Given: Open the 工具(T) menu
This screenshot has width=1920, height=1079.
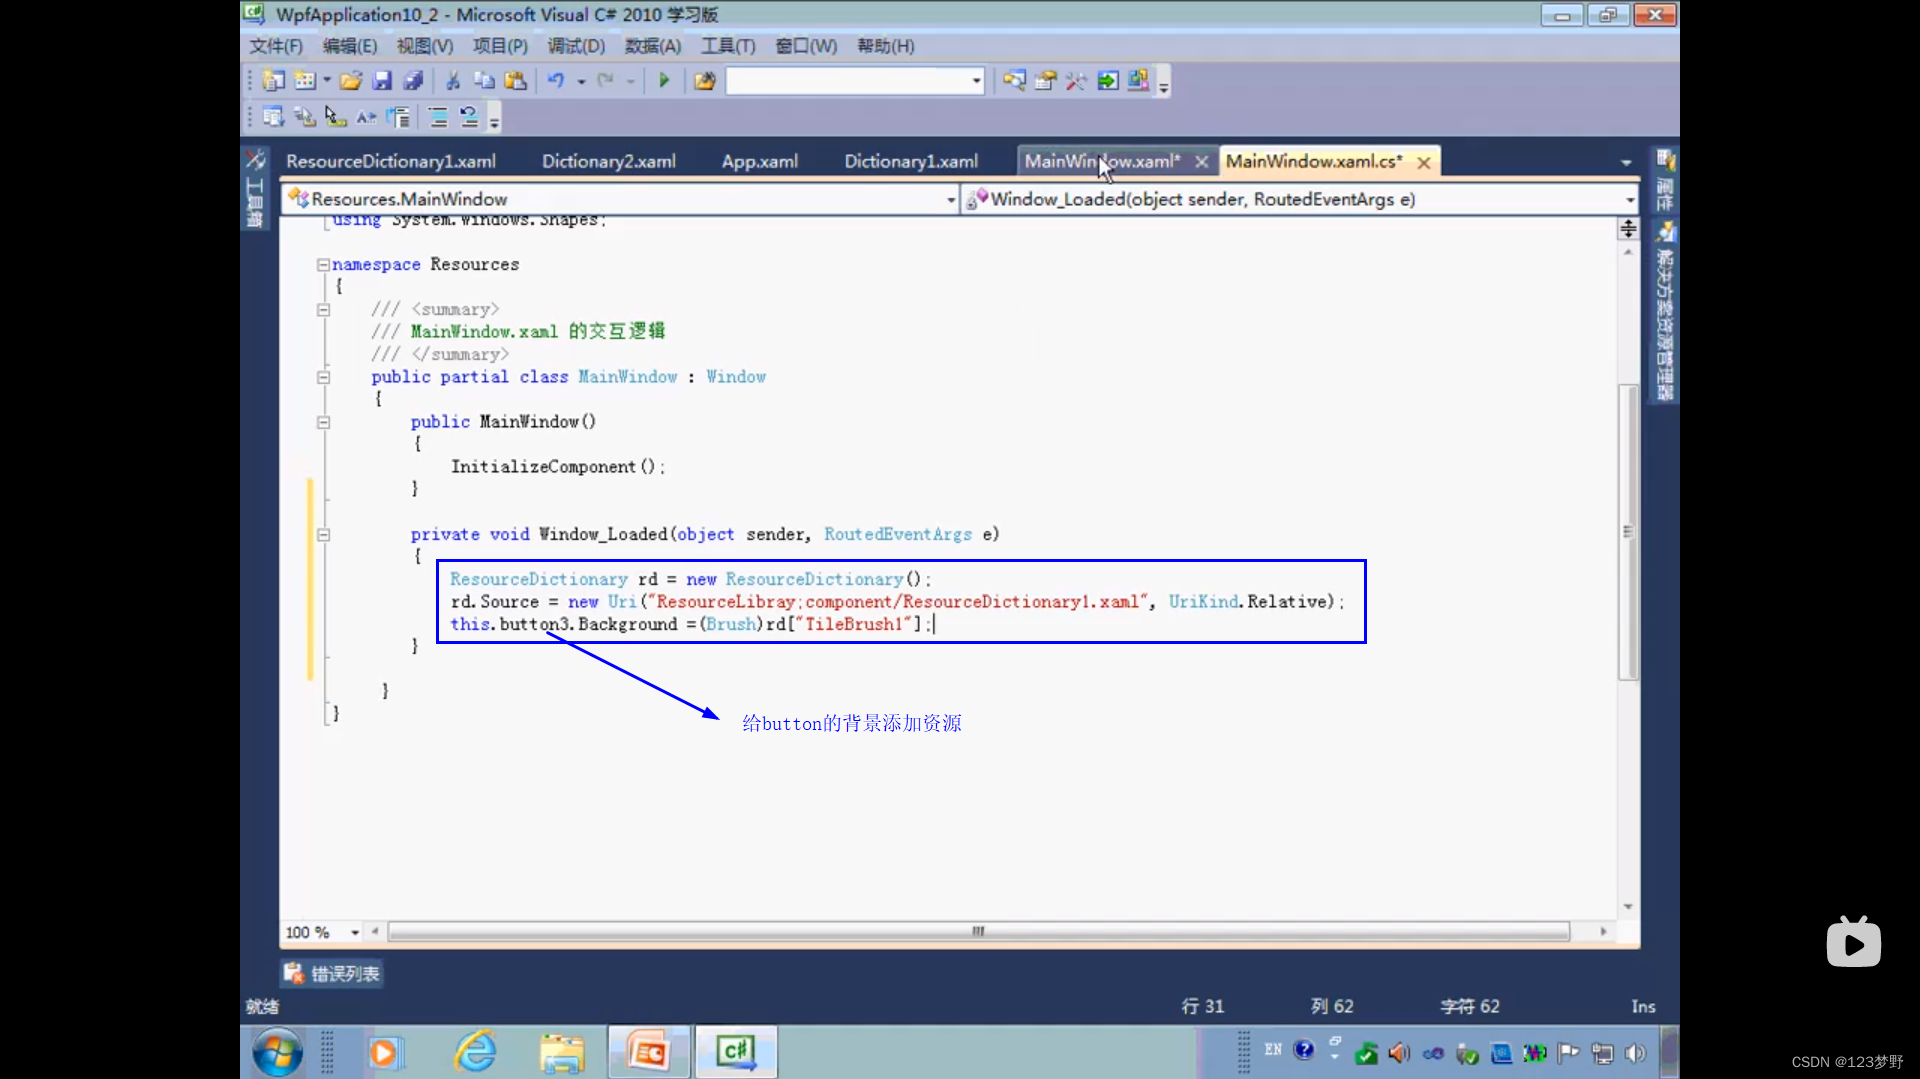Looking at the screenshot, I should click(728, 46).
